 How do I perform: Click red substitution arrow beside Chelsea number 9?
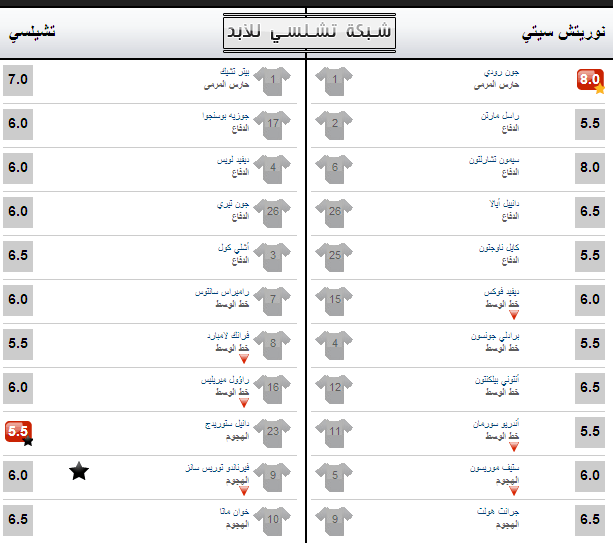(x=244, y=491)
